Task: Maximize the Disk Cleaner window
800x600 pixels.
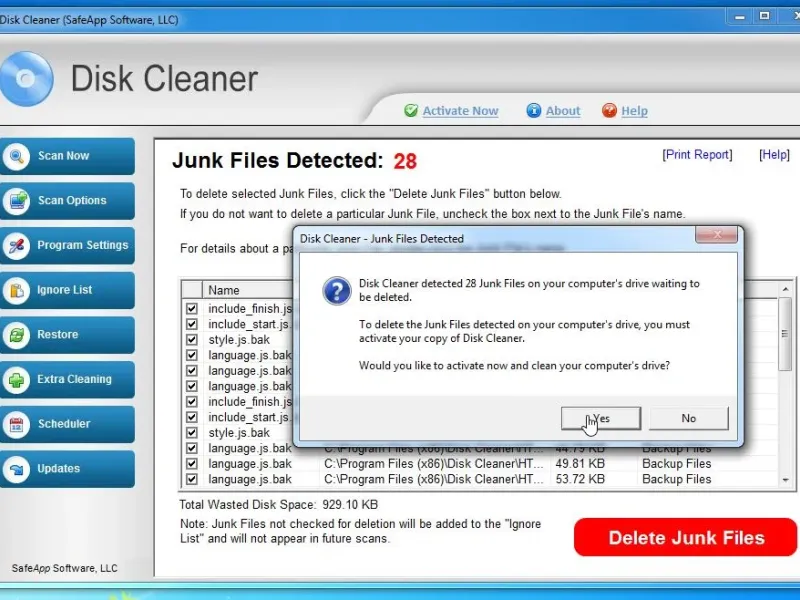Action: click(764, 17)
